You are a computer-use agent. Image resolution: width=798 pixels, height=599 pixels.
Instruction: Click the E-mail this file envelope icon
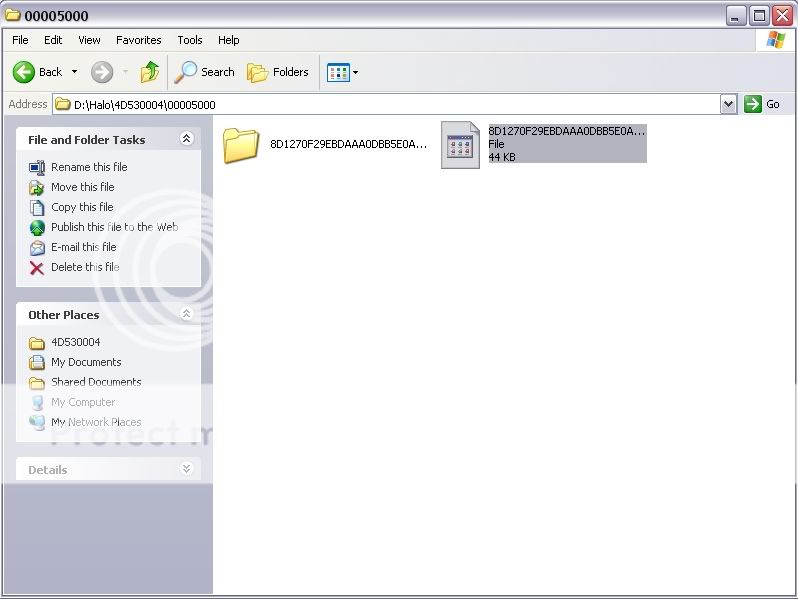coord(37,247)
